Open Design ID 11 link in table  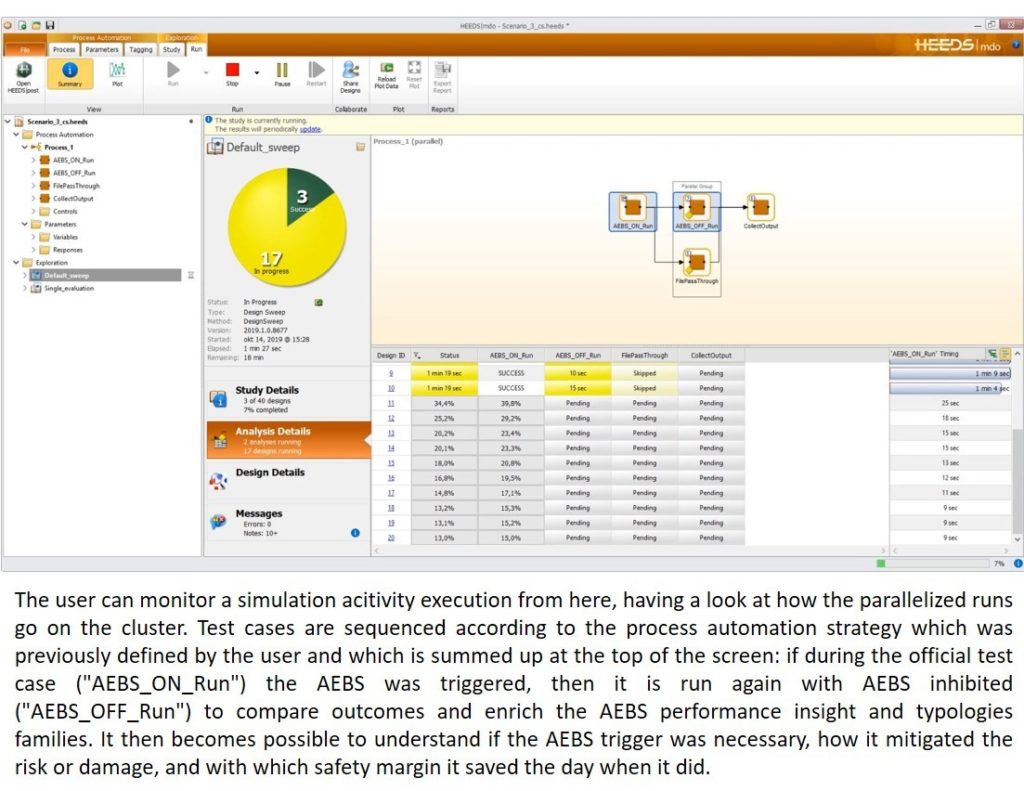[x=390, y=403]
